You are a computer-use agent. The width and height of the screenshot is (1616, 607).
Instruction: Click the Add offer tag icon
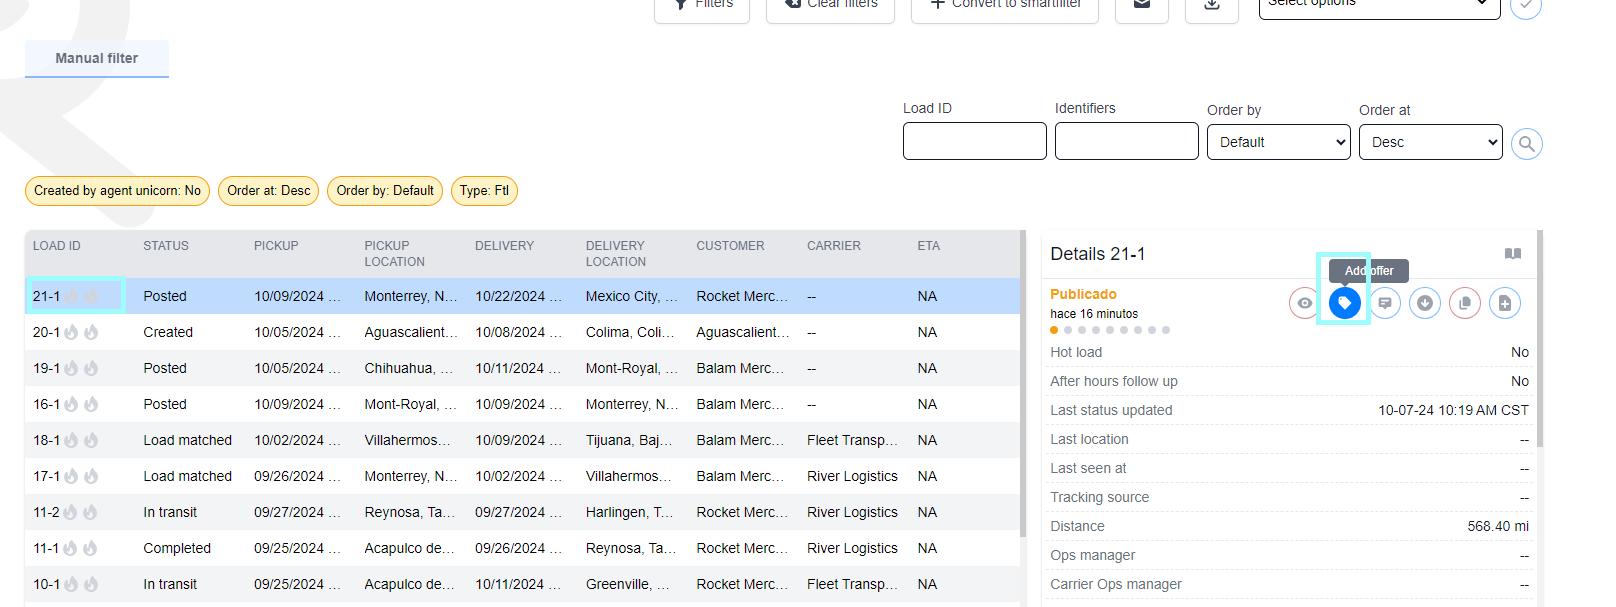tap(1344, 303)
